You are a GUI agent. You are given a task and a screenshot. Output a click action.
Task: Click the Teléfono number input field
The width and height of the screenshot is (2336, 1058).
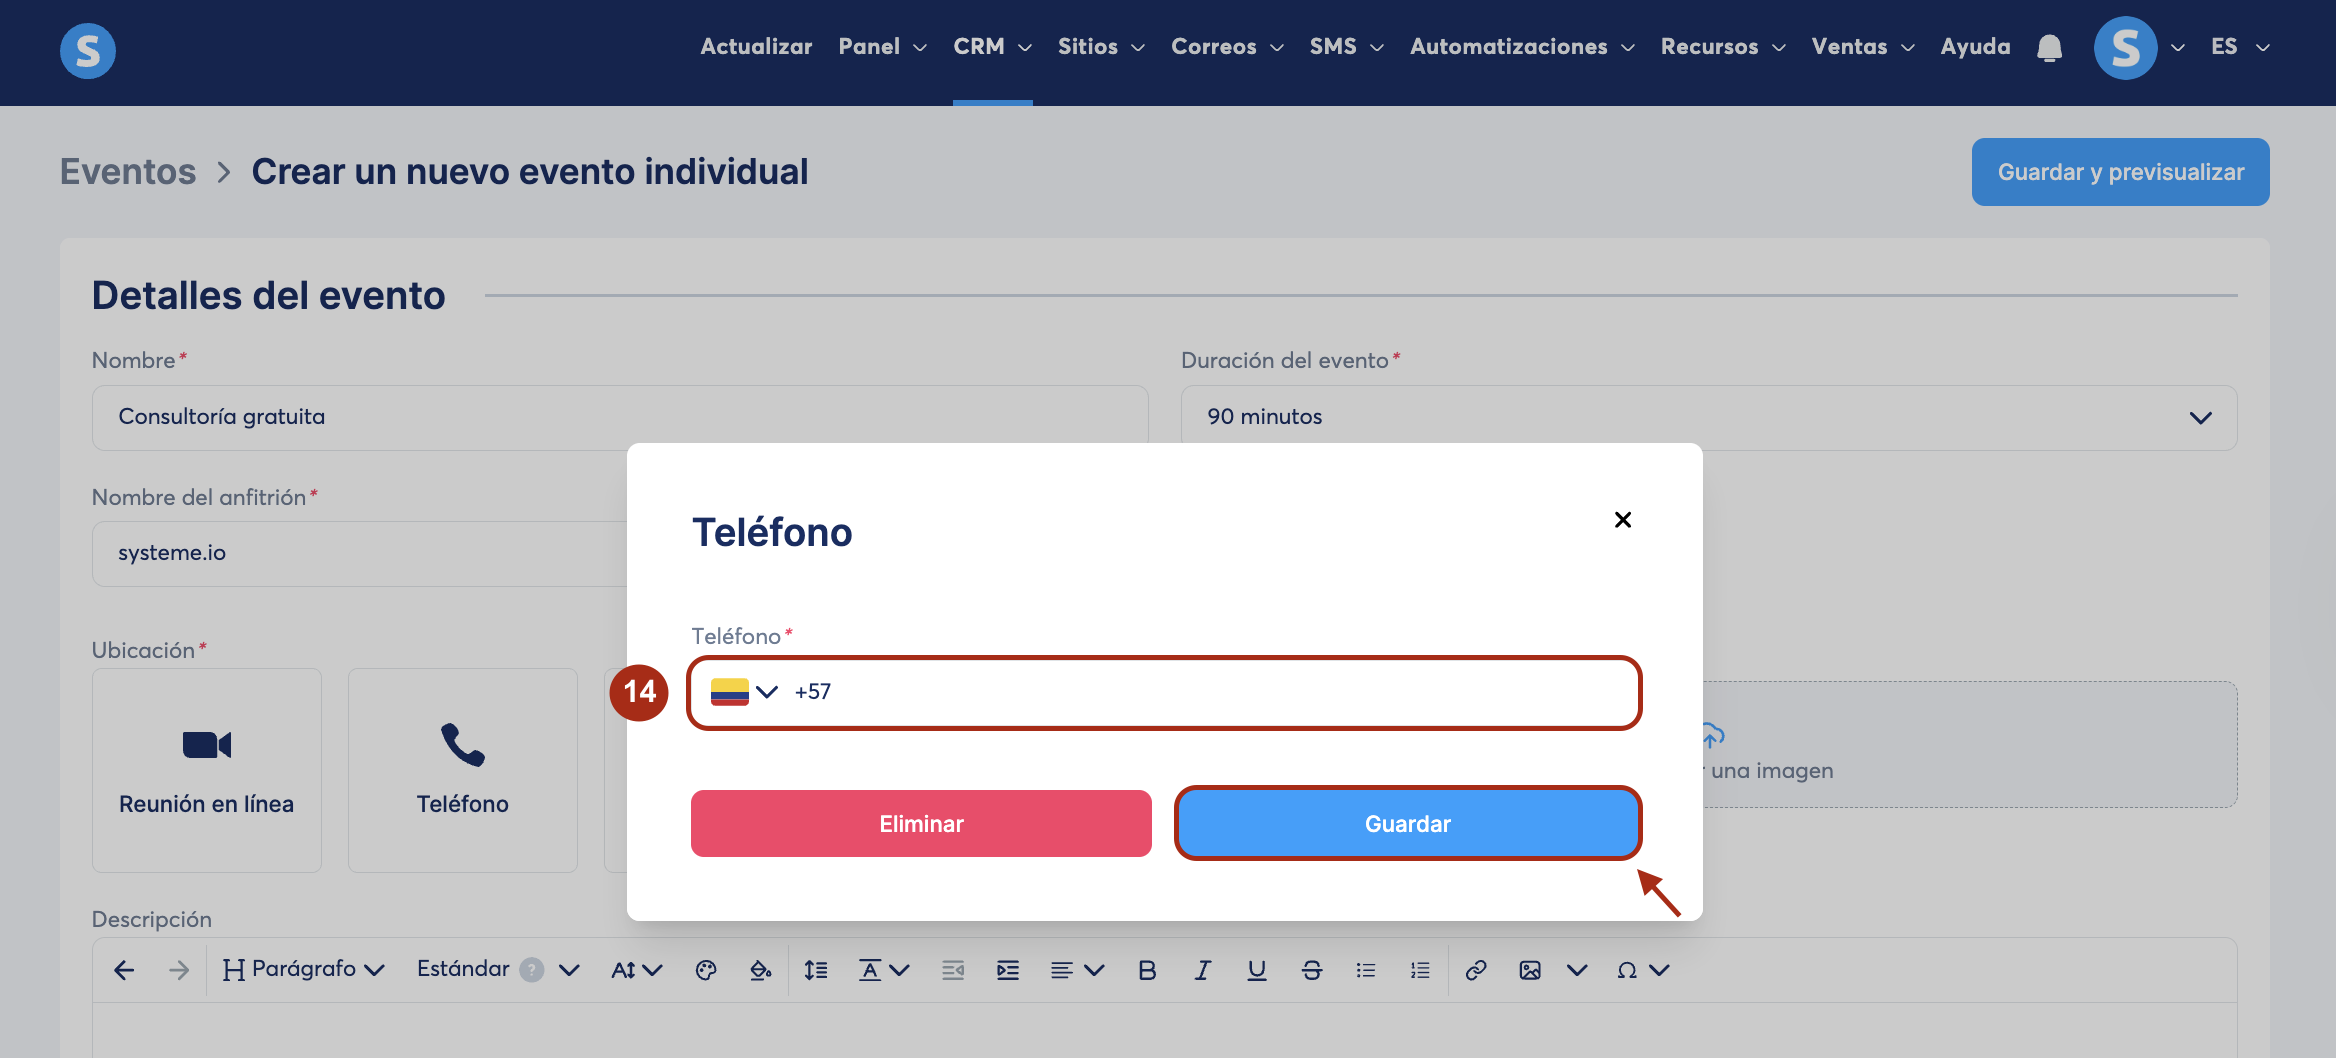click(x=1165, y=692)
